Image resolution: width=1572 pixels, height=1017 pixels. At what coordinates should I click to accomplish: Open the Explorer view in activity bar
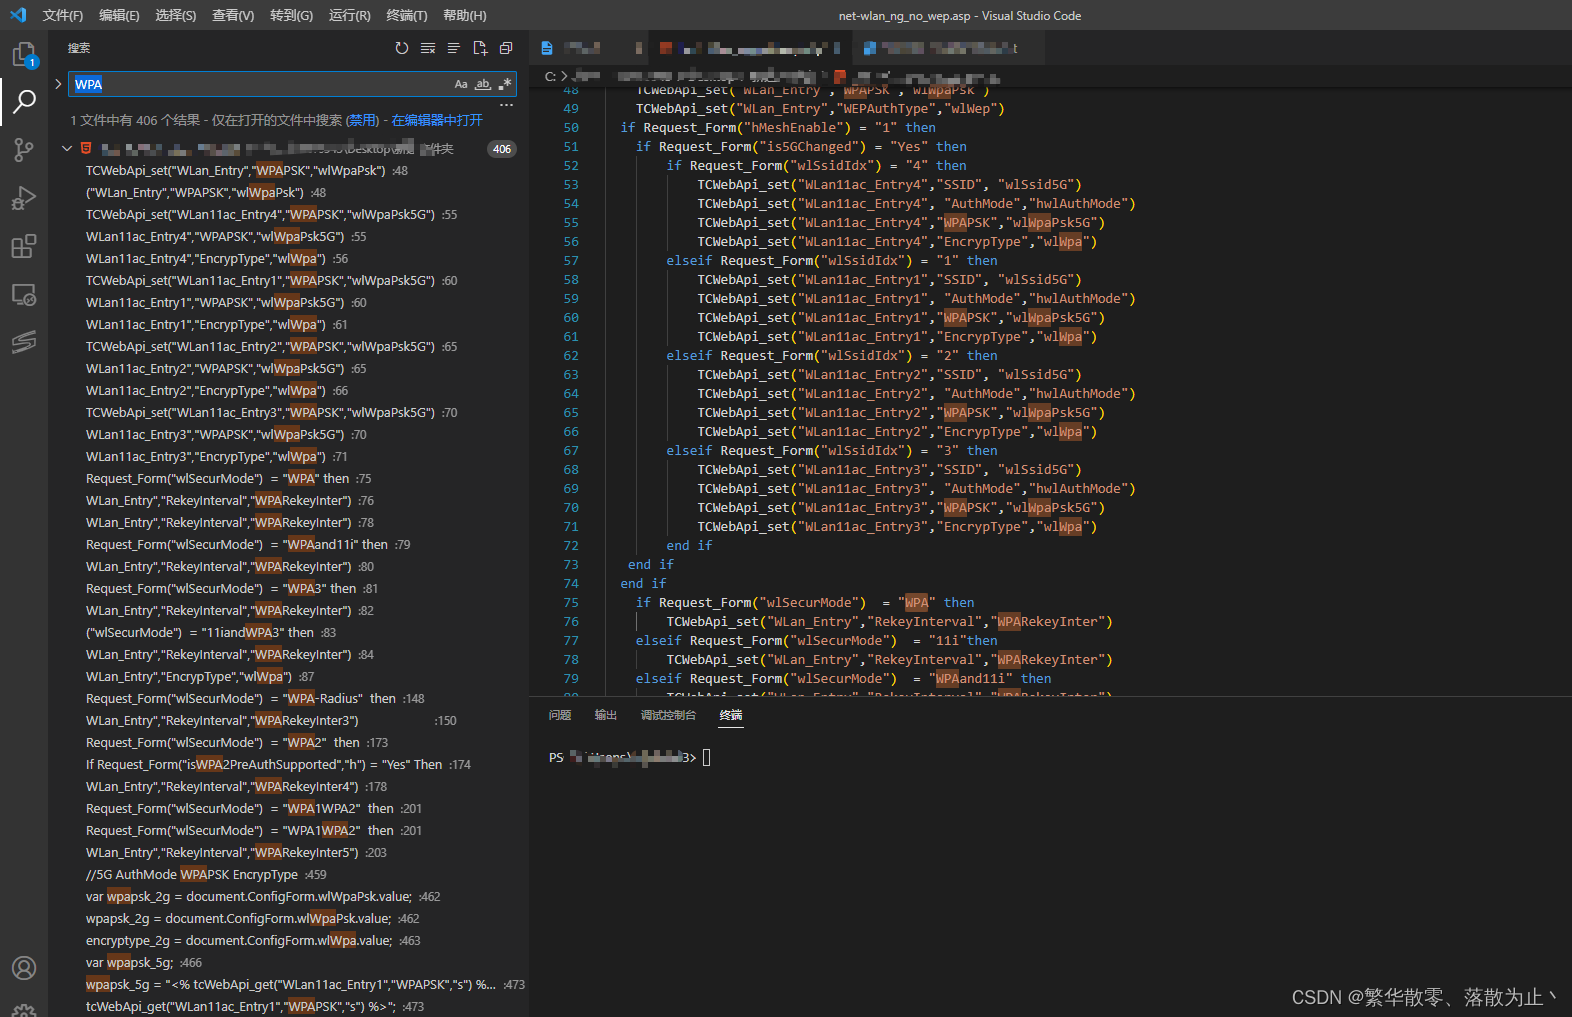tap(24, 54)
